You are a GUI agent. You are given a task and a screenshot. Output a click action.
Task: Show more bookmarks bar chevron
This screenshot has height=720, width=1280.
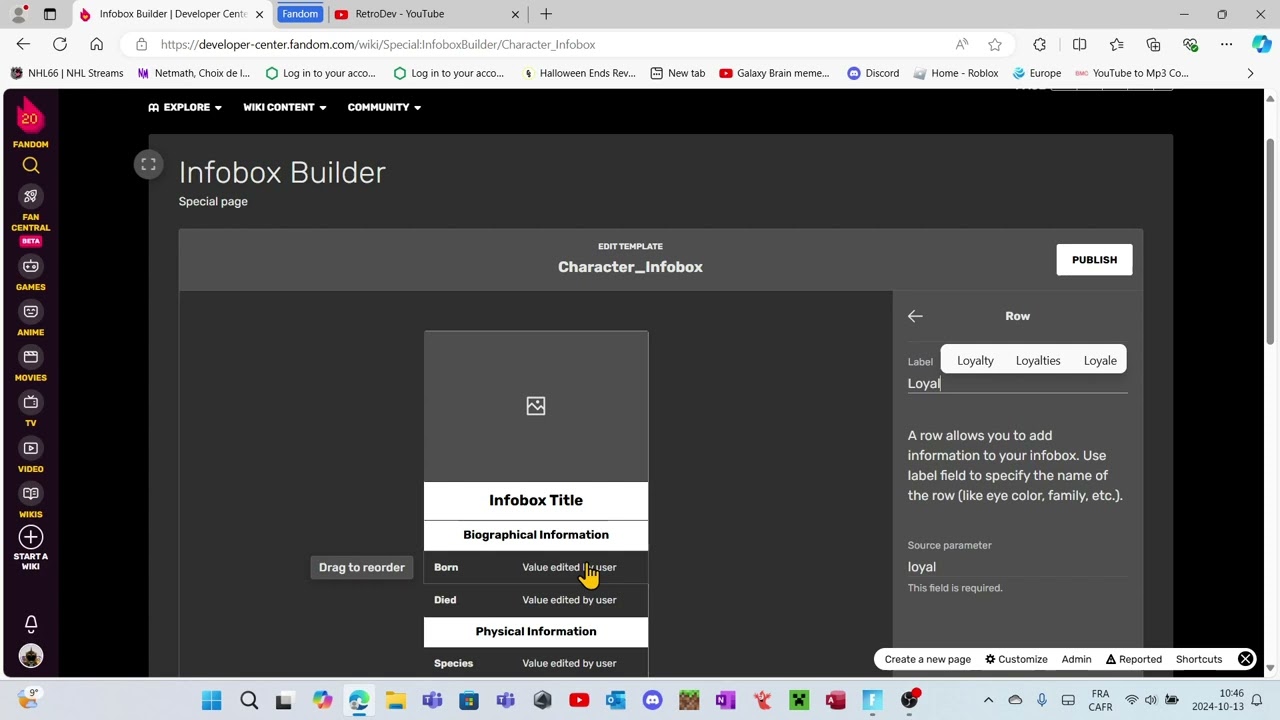click(1250, 73)
